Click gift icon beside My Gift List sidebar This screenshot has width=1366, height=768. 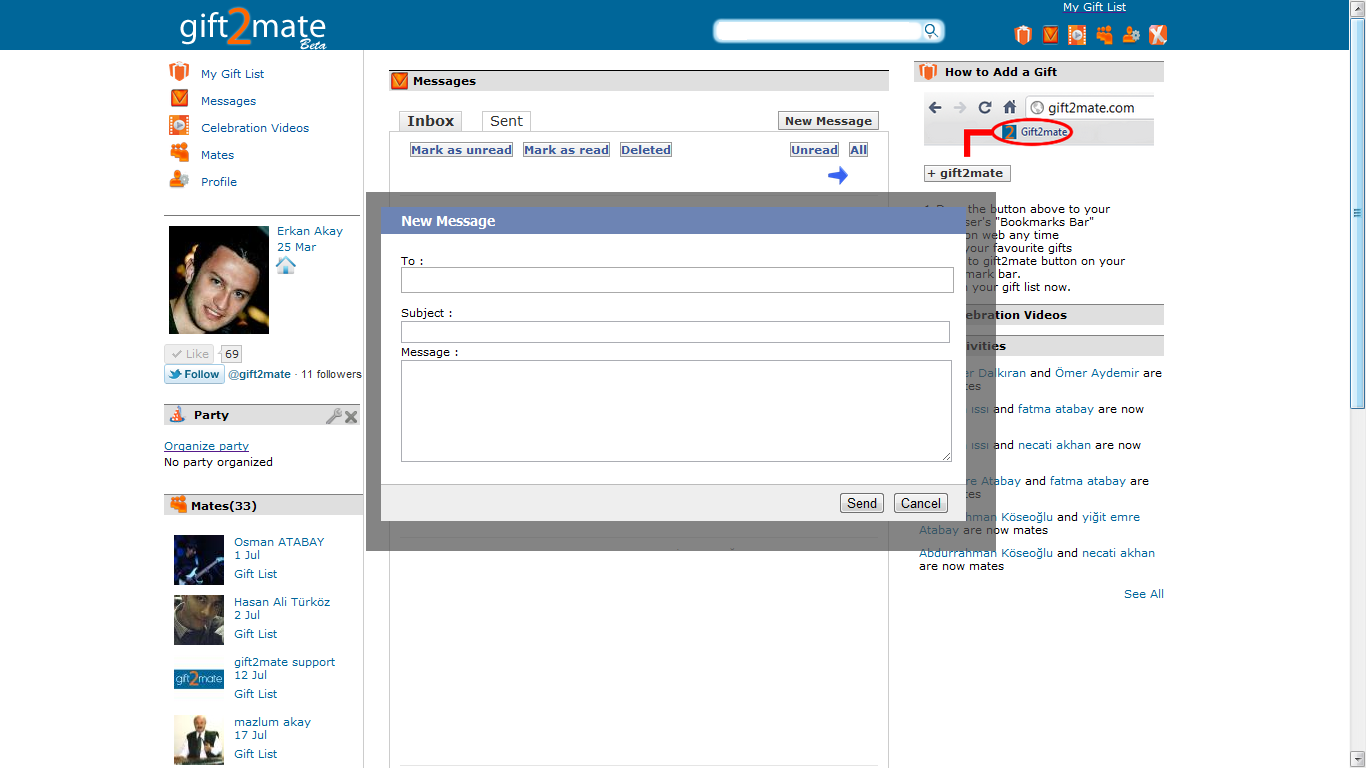[179, 72]
